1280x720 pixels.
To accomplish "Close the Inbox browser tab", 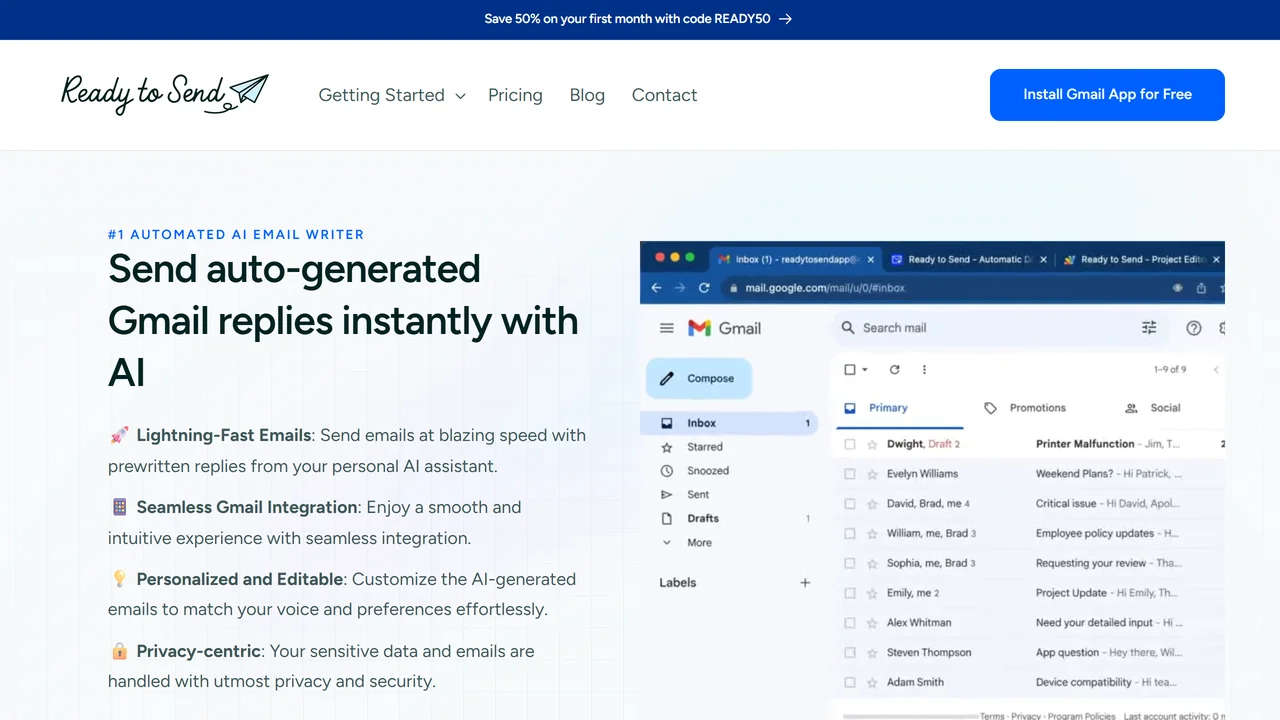I will 870,260.
